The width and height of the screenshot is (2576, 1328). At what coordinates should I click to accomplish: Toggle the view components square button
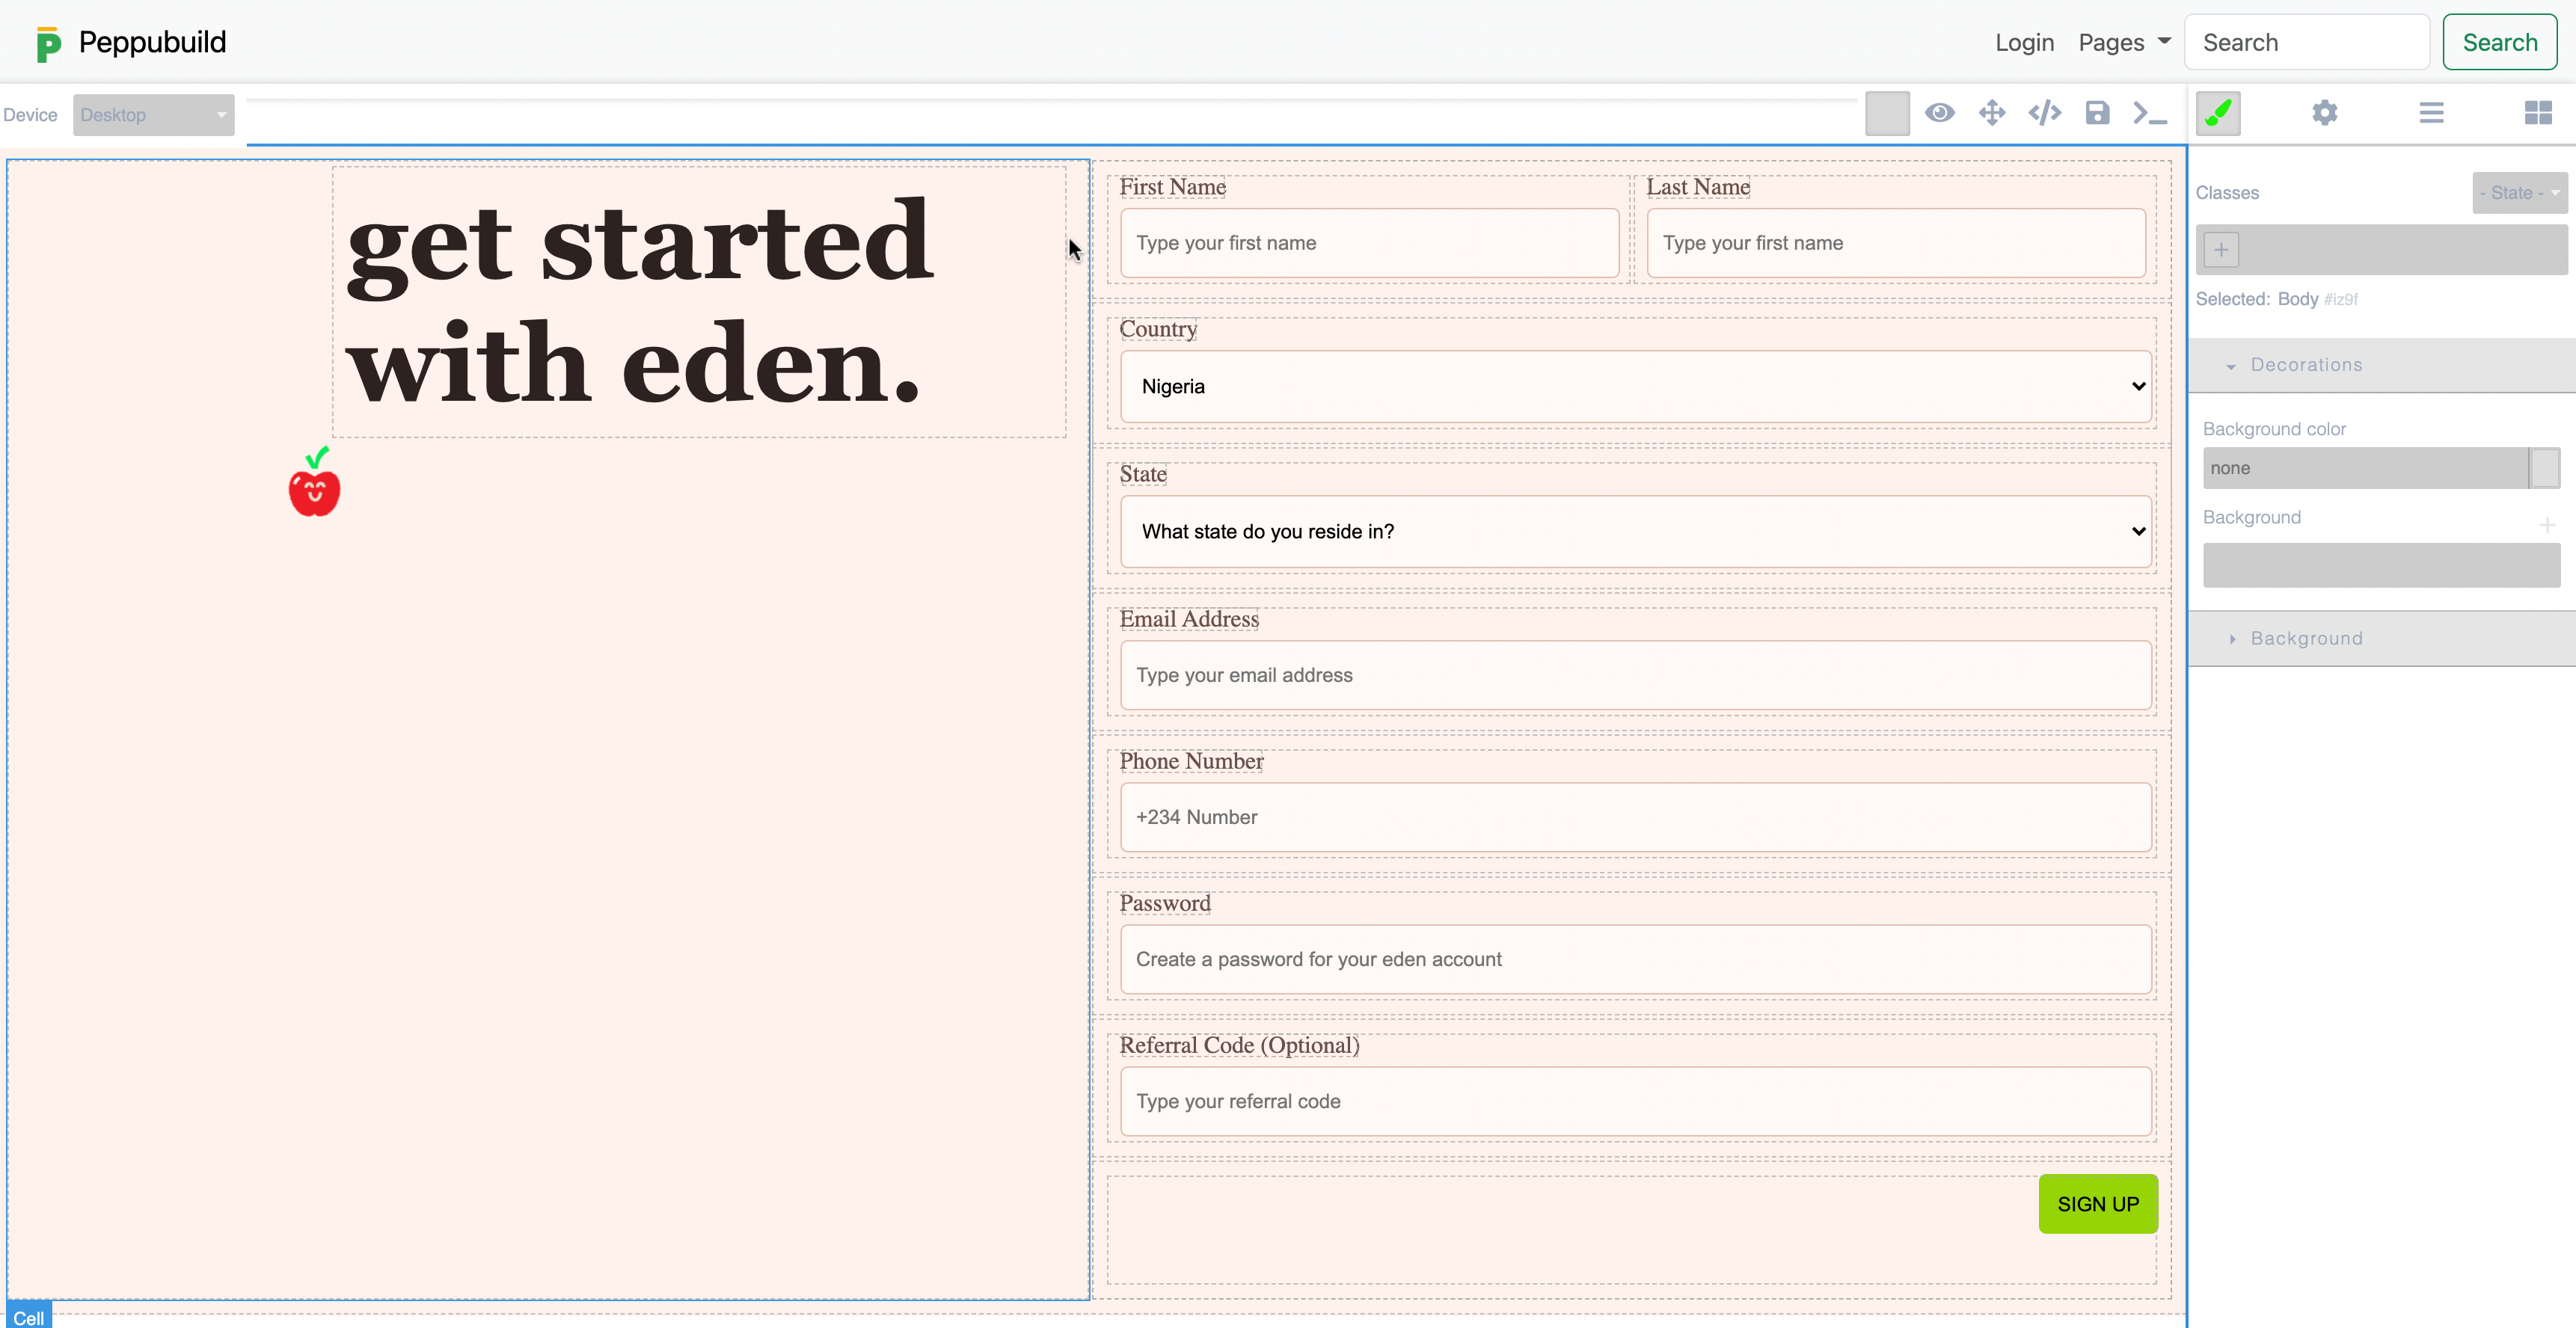coord(1887,113)
